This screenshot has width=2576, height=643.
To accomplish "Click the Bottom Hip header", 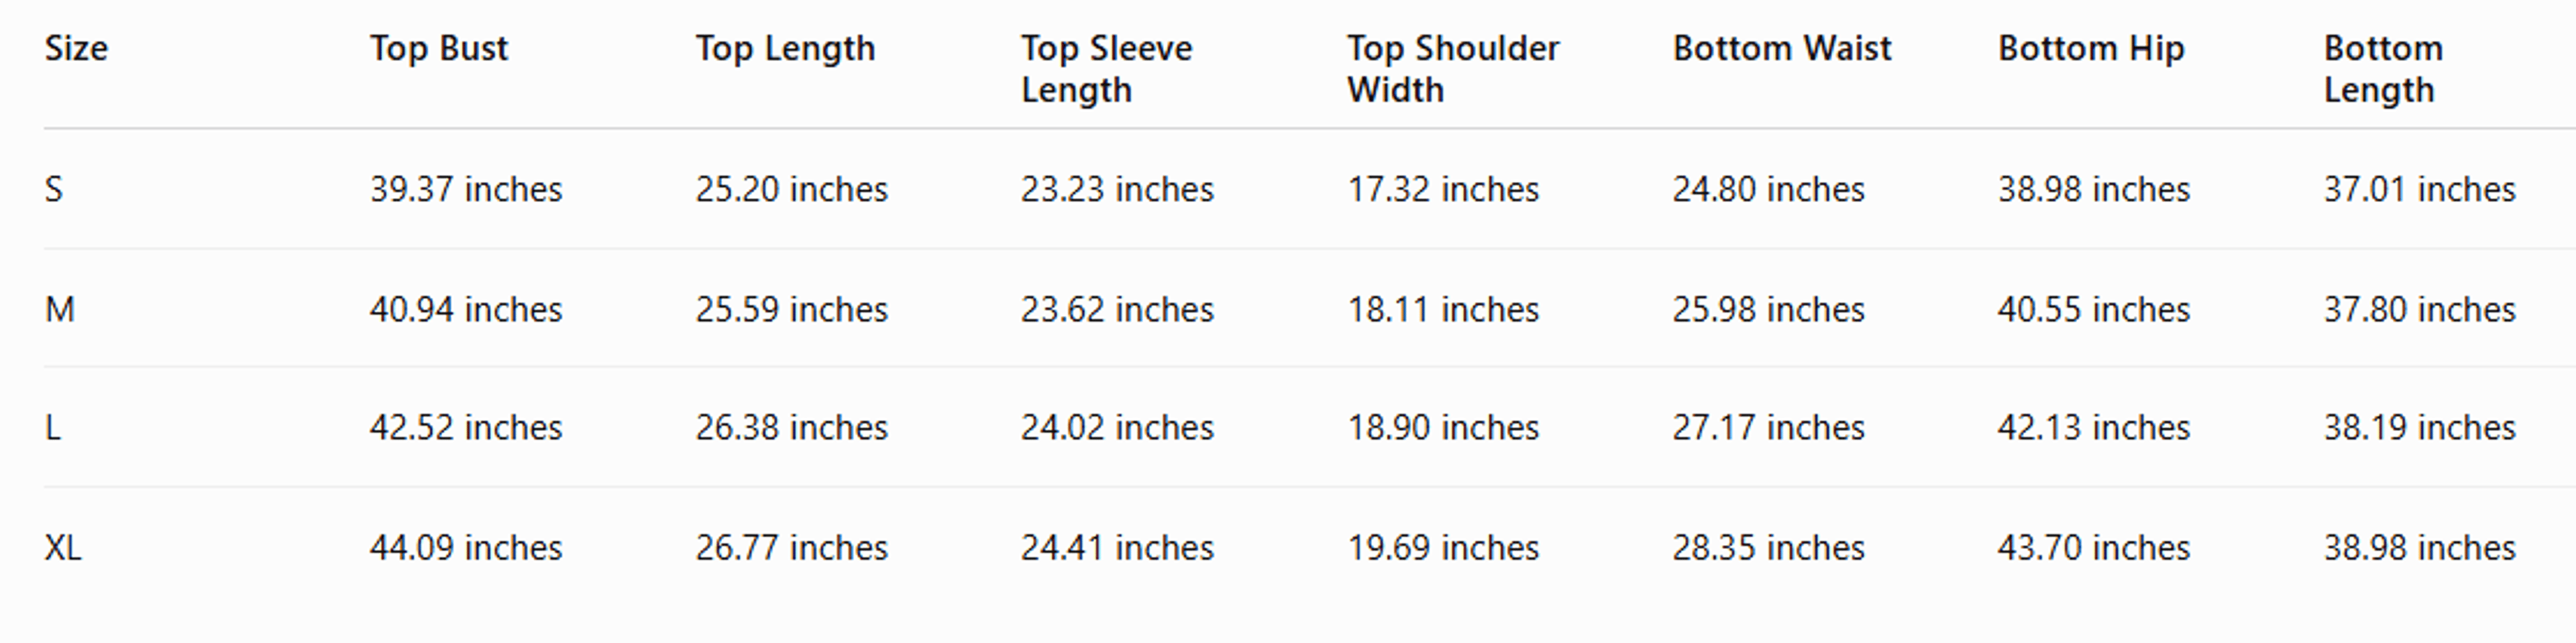I will pyautogui.click(x=2091, y=49).
